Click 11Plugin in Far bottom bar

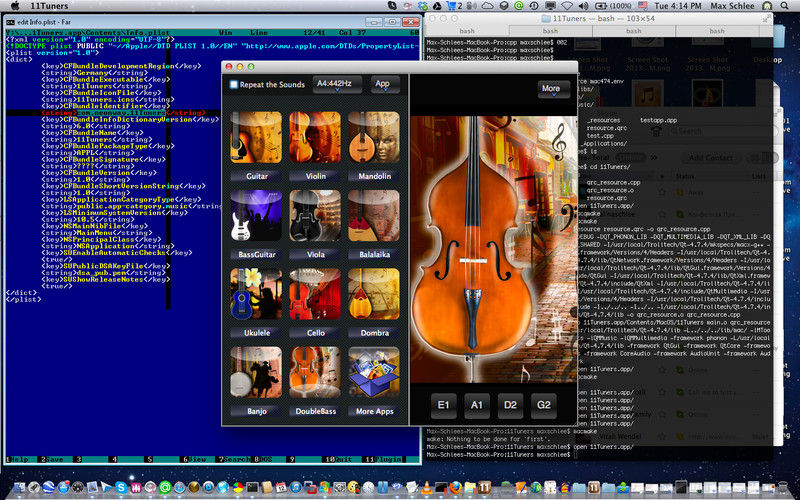[x=384, y=459]
